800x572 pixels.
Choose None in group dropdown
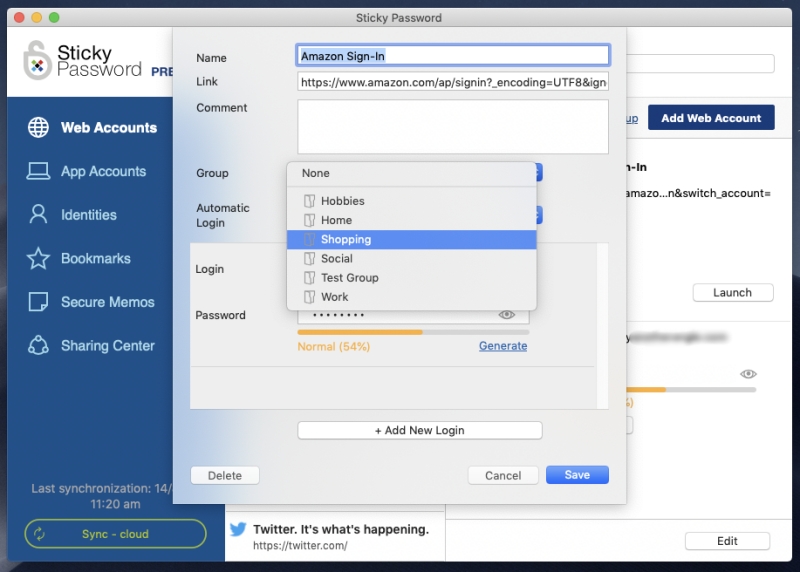[x=412, y=173]
